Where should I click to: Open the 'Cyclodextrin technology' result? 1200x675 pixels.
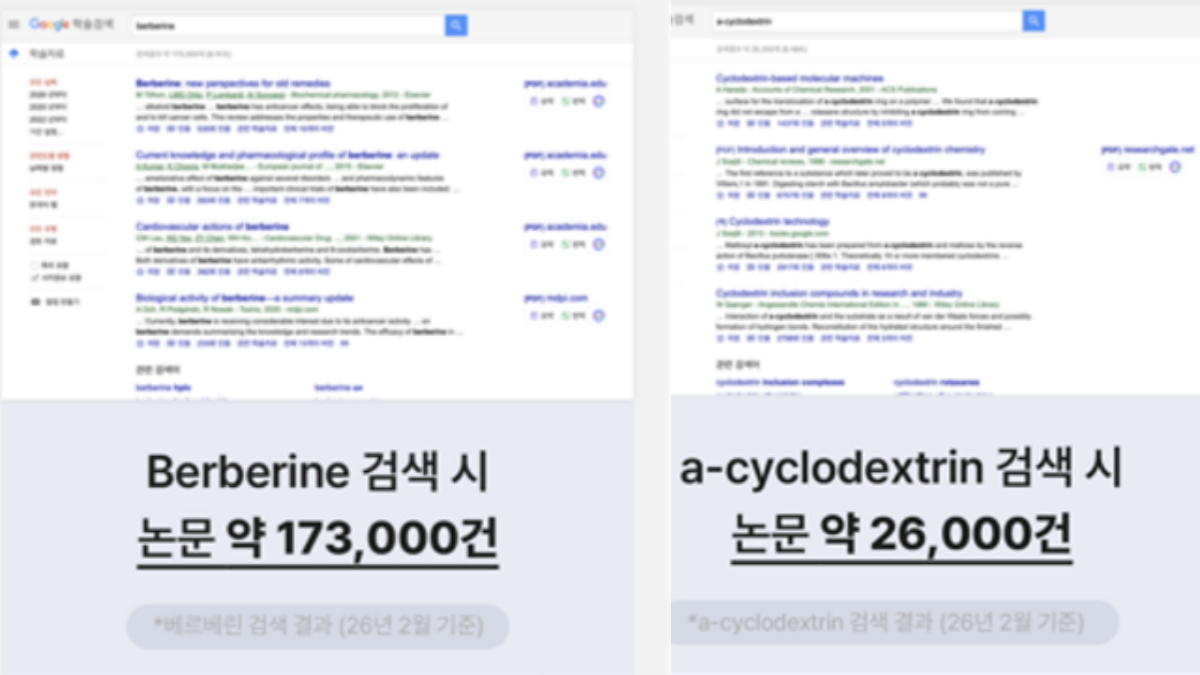[x=772, y=221]
